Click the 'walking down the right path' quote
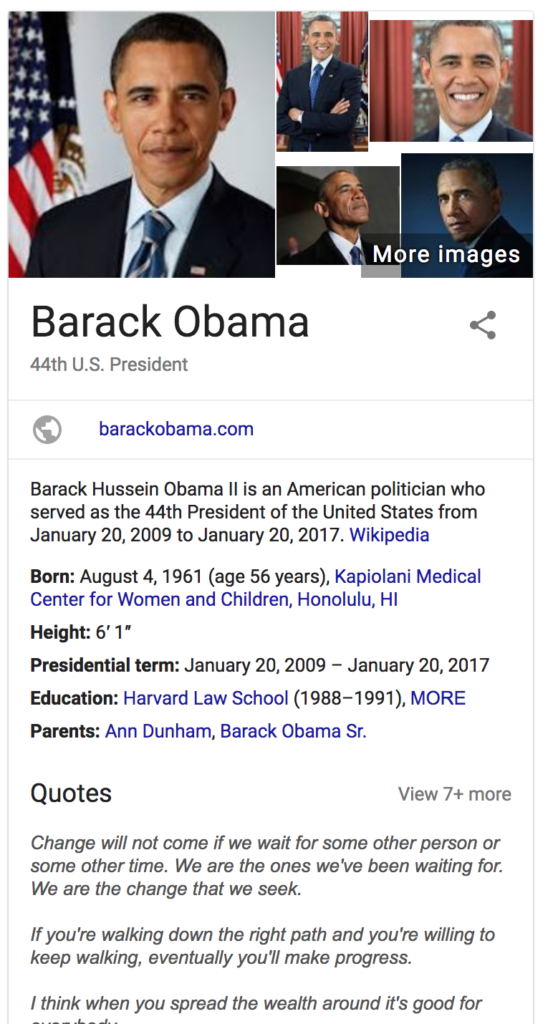The height and width of the screenshot is (1024, 553). tap(262, 946)
